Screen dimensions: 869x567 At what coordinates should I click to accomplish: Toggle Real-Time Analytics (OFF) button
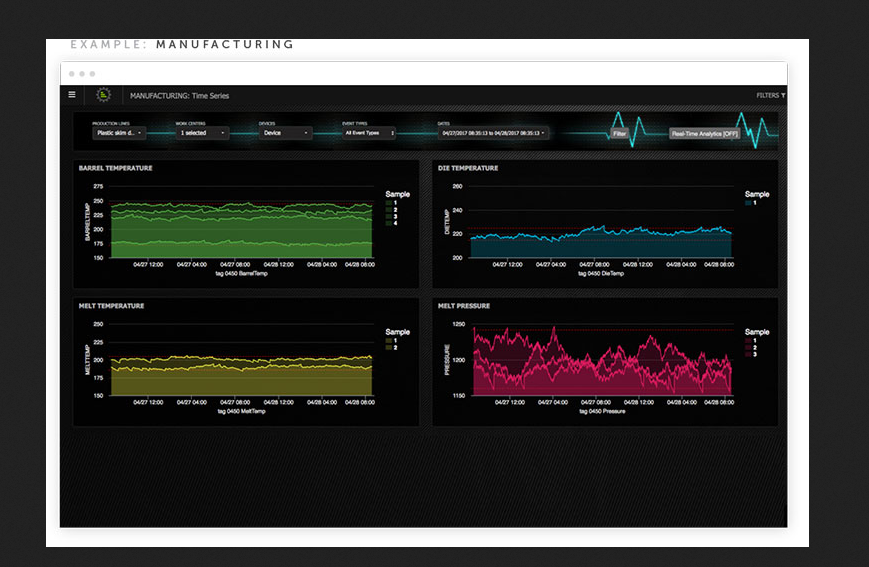pyautogui.click(x=705, y=133)
